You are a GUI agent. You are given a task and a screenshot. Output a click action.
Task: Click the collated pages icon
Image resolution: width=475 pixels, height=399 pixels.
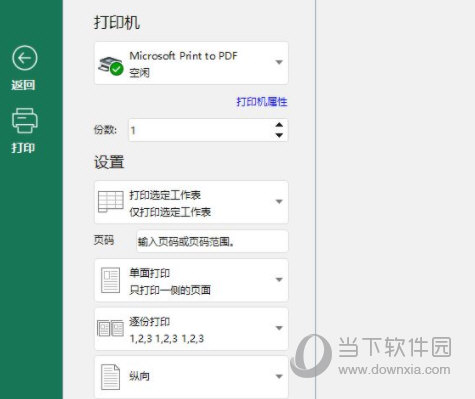110,328
